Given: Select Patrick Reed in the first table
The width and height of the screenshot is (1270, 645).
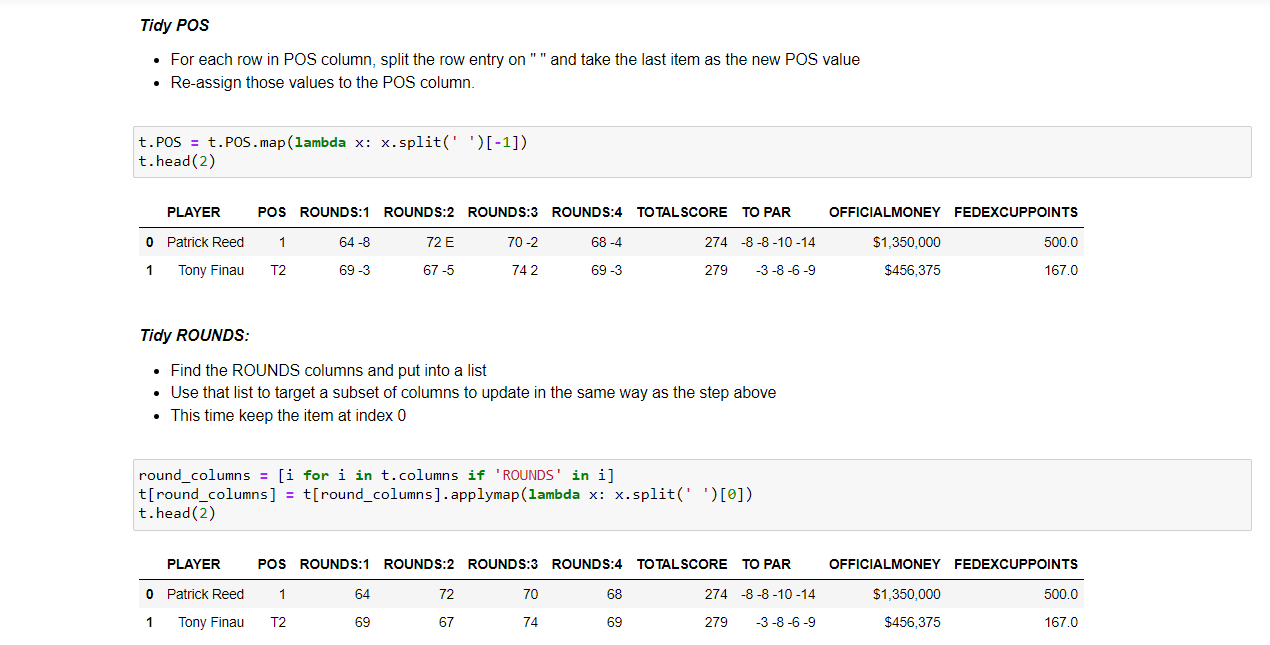Looking at the screenshot, I should [x=205, y=242].
